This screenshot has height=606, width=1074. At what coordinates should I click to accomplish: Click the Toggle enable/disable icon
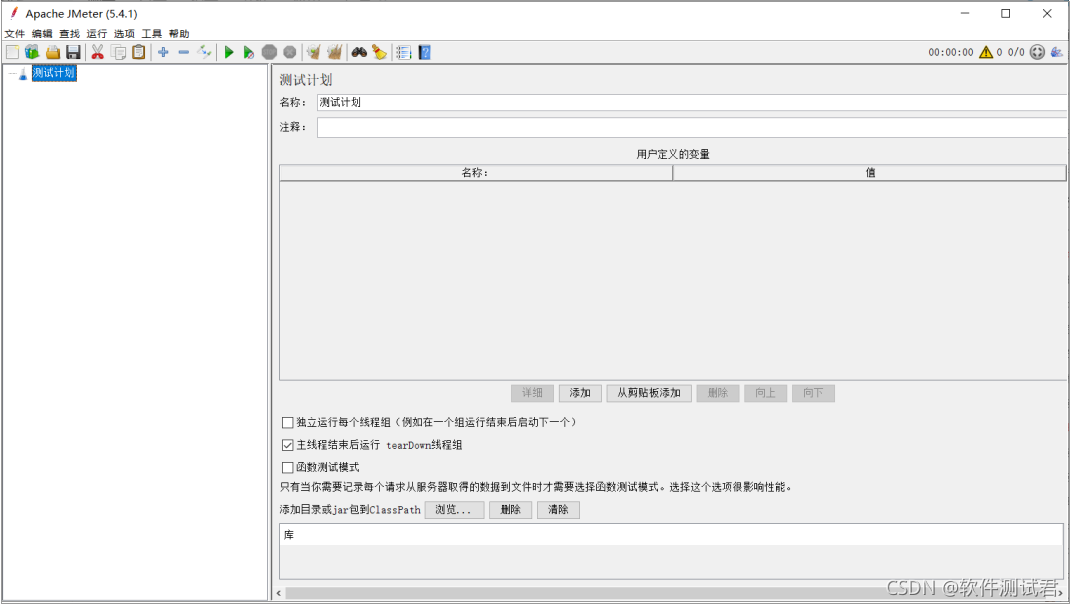click(204, 52)
